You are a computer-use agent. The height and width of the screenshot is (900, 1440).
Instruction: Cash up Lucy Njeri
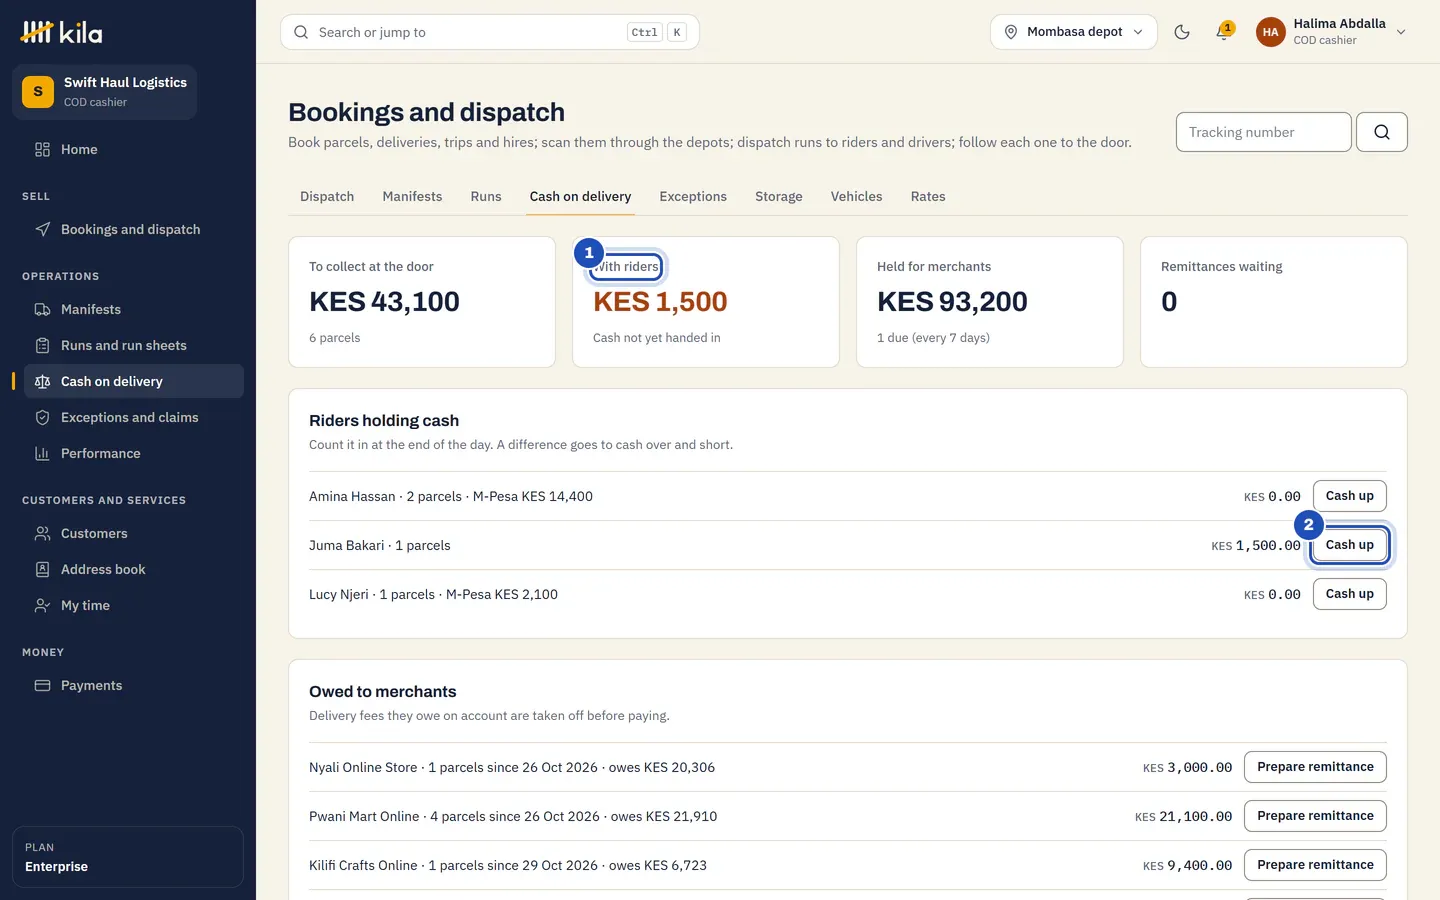coord(1349,594)
